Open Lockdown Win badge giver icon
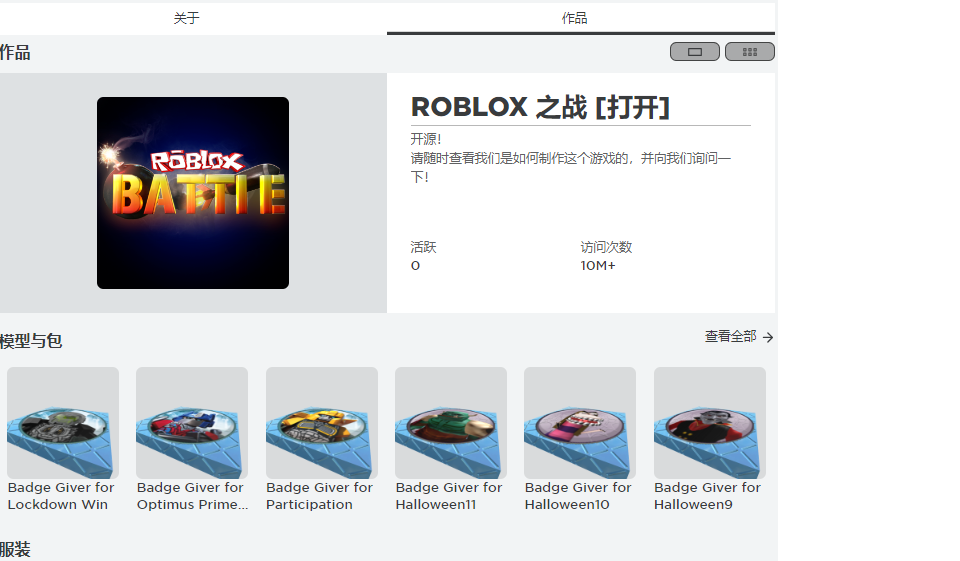960x561 pixels. click(x=62, y=423)
